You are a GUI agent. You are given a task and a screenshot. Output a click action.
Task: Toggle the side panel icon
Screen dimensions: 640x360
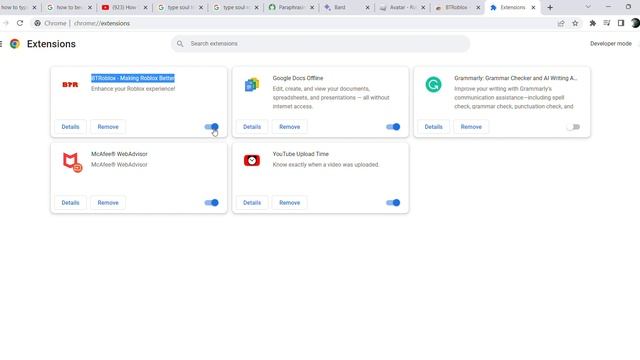621,23
